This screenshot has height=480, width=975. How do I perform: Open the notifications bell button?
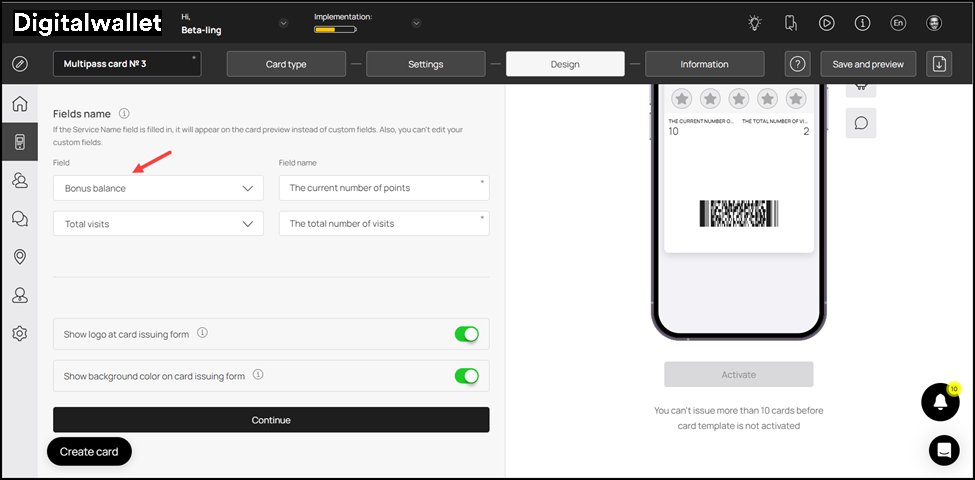(x=940, y=402)
